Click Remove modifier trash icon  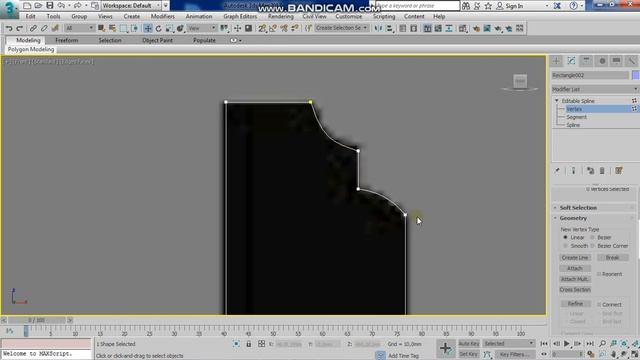(602, 171)
